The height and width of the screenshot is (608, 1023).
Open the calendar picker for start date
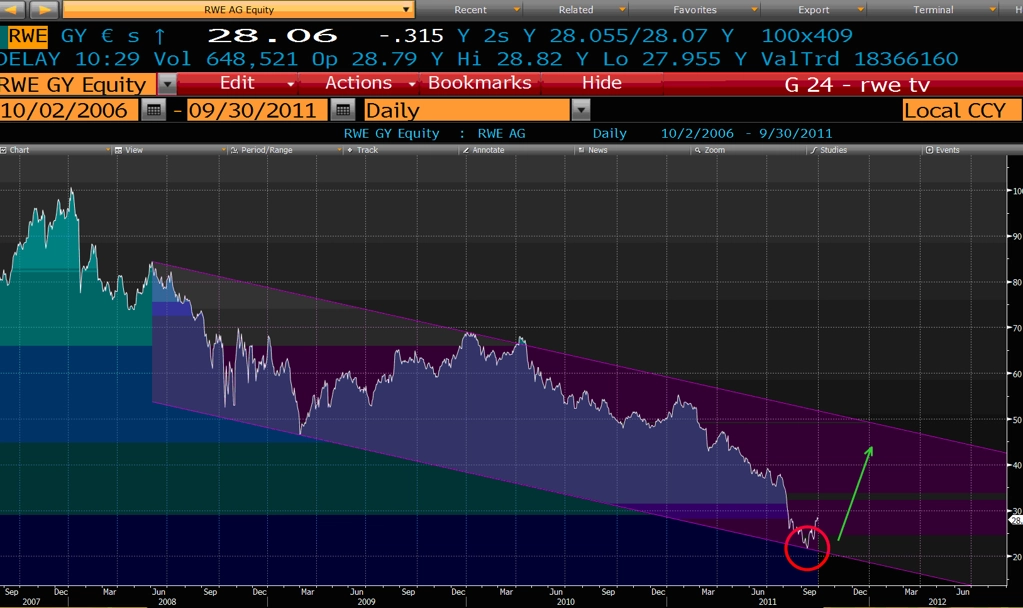(x=153, y=110)
